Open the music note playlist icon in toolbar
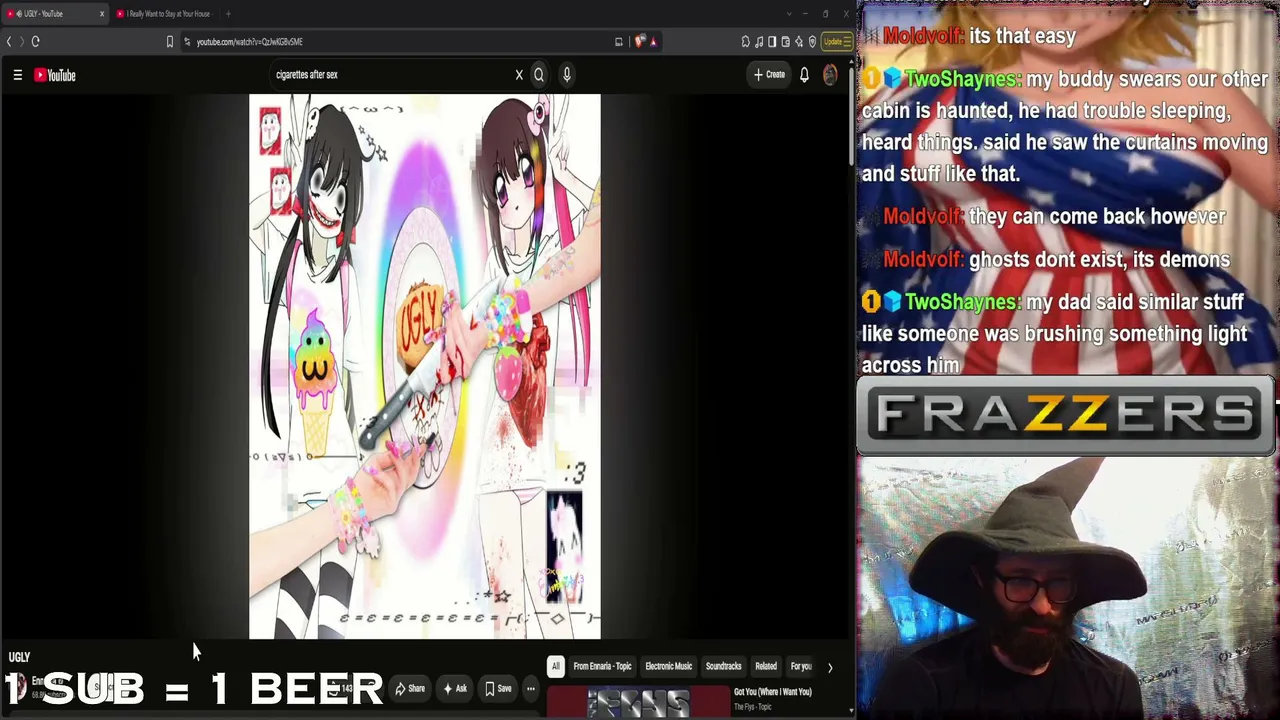This screenshot has width=1280, height=720. click(x=759, y=42)
